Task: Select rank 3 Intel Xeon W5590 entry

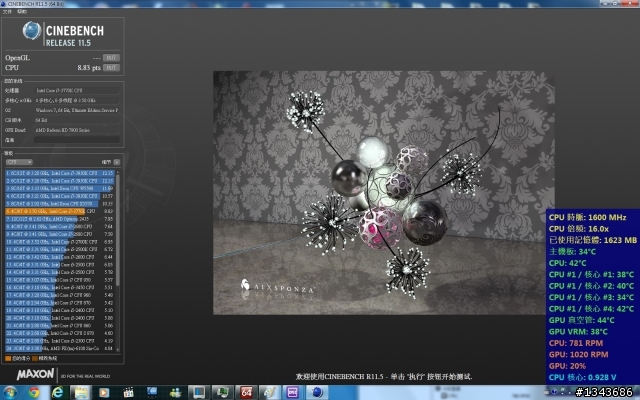Action: (x=60, y=188)
